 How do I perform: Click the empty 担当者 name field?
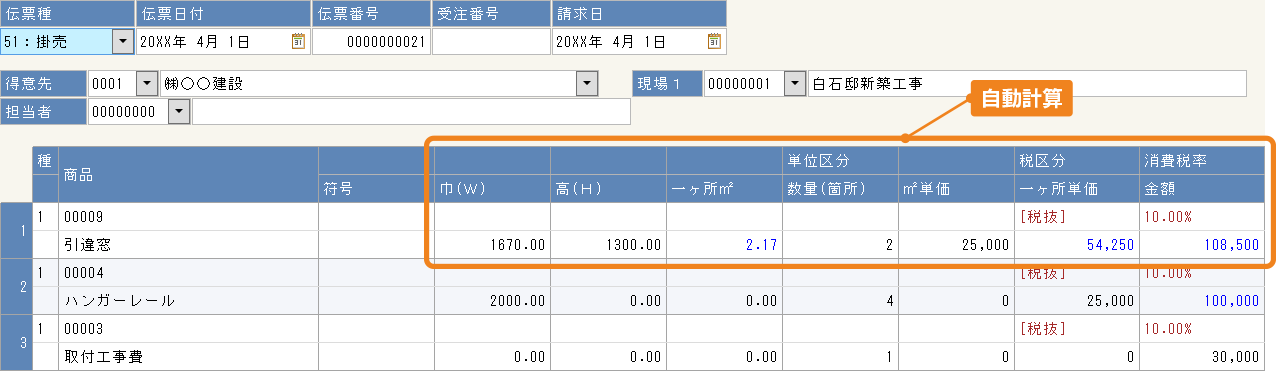tap(411, 112)
